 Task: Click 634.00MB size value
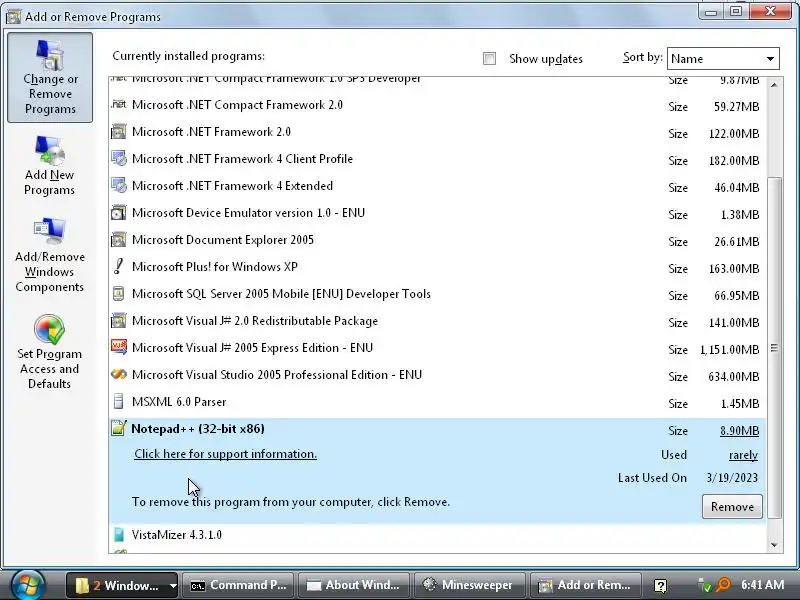coord(734,377)
